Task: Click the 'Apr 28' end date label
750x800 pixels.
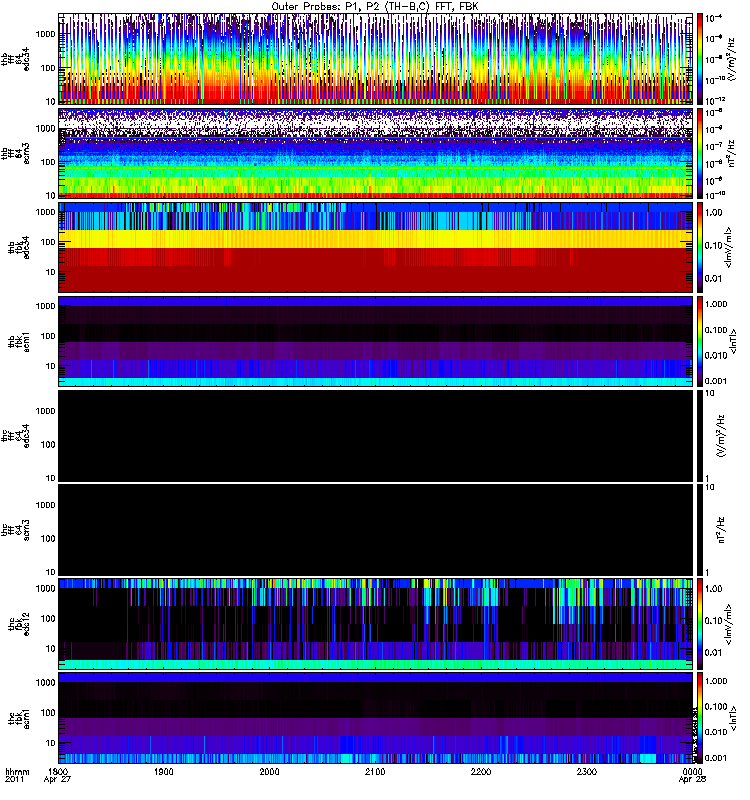Action: tap(692, 780)
